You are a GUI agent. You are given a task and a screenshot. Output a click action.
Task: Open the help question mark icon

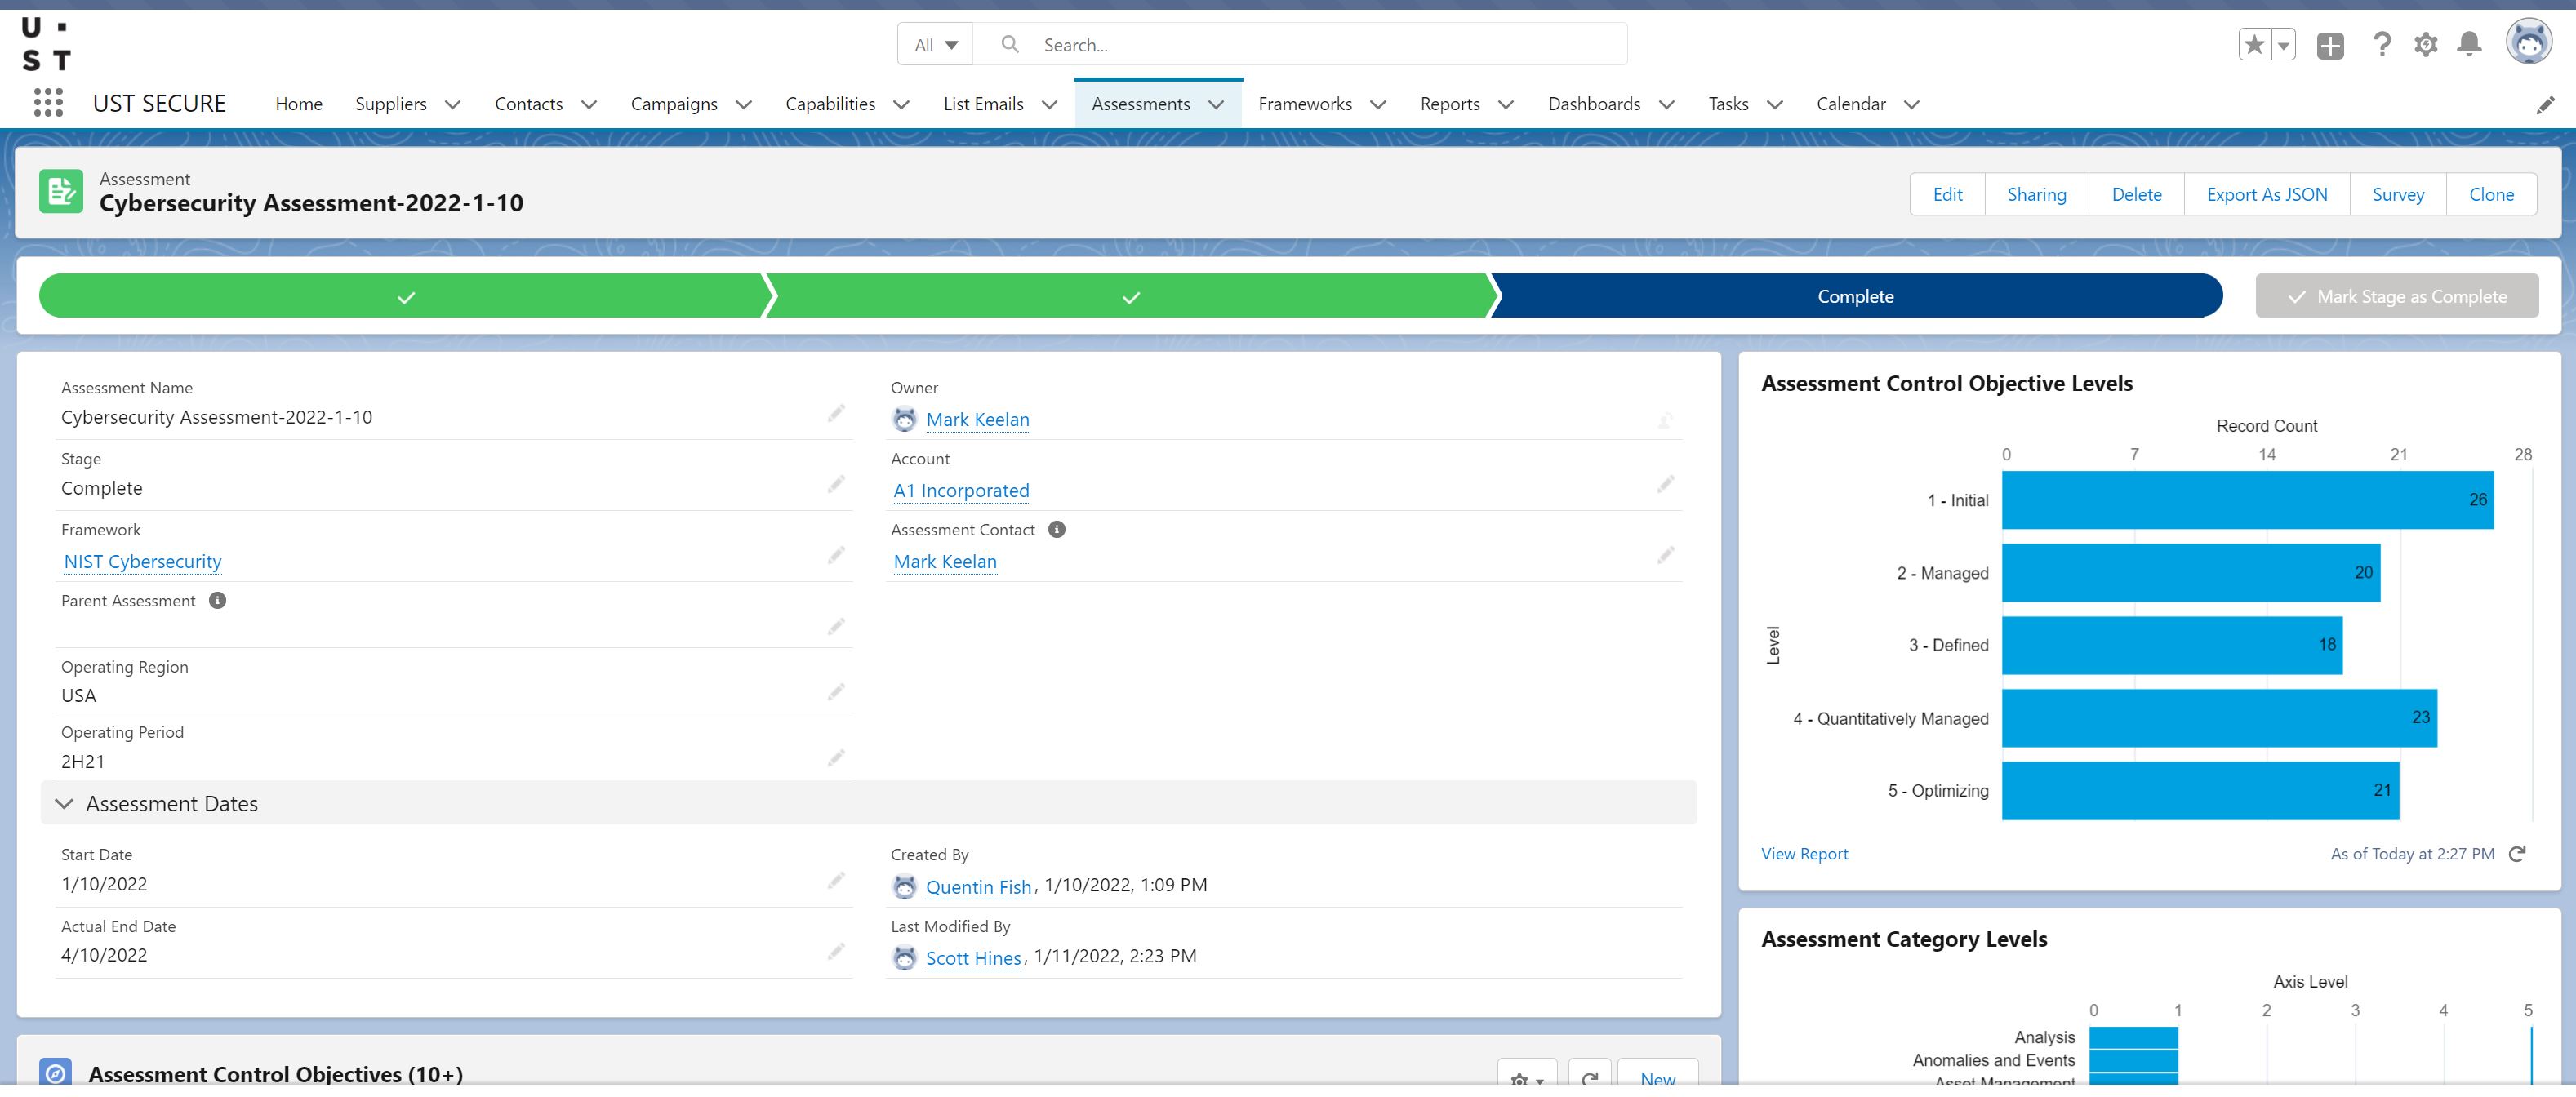coord(2382,44)
